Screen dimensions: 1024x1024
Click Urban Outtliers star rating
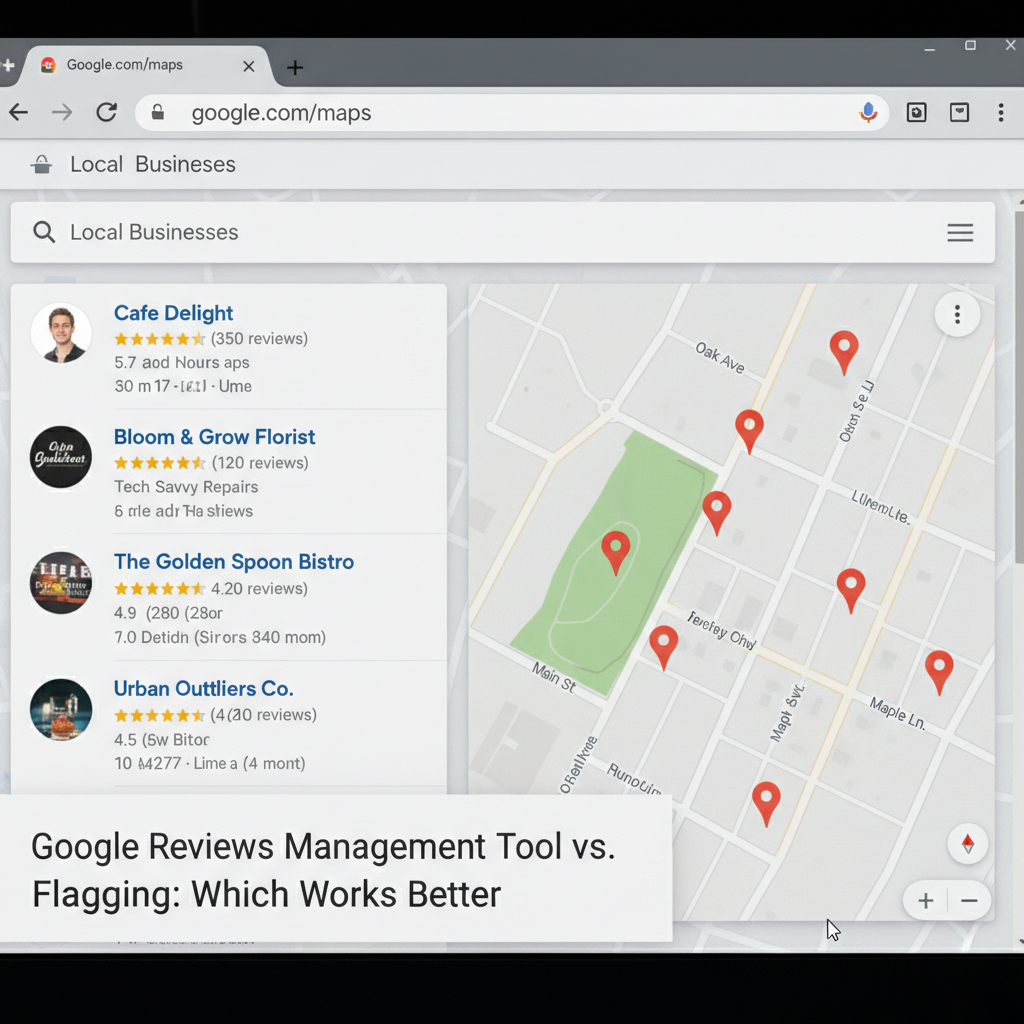pos(159,715)
